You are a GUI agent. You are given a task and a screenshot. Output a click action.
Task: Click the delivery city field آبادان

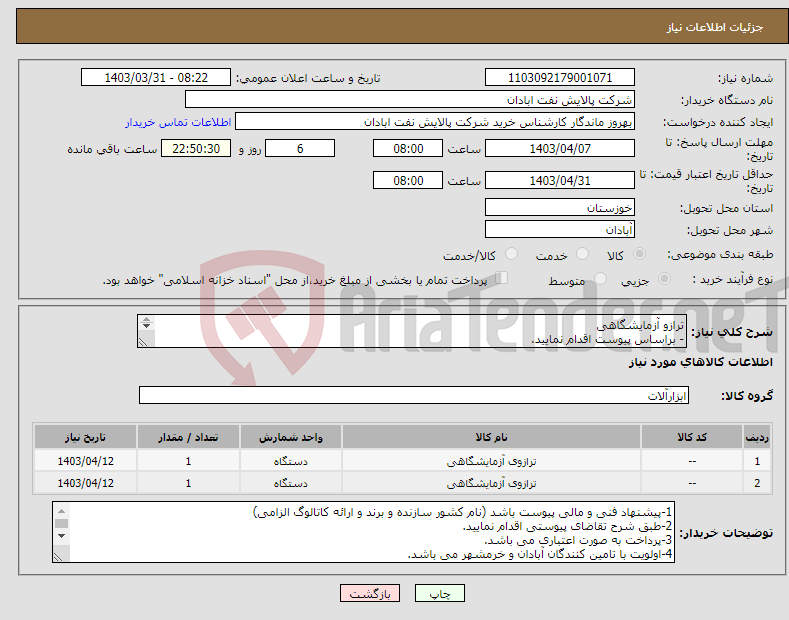pyautogui.click(x=560, y=229)
